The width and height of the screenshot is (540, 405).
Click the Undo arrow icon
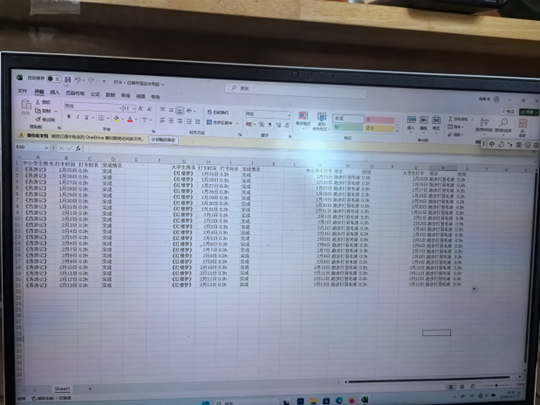(x=77, y=80)
